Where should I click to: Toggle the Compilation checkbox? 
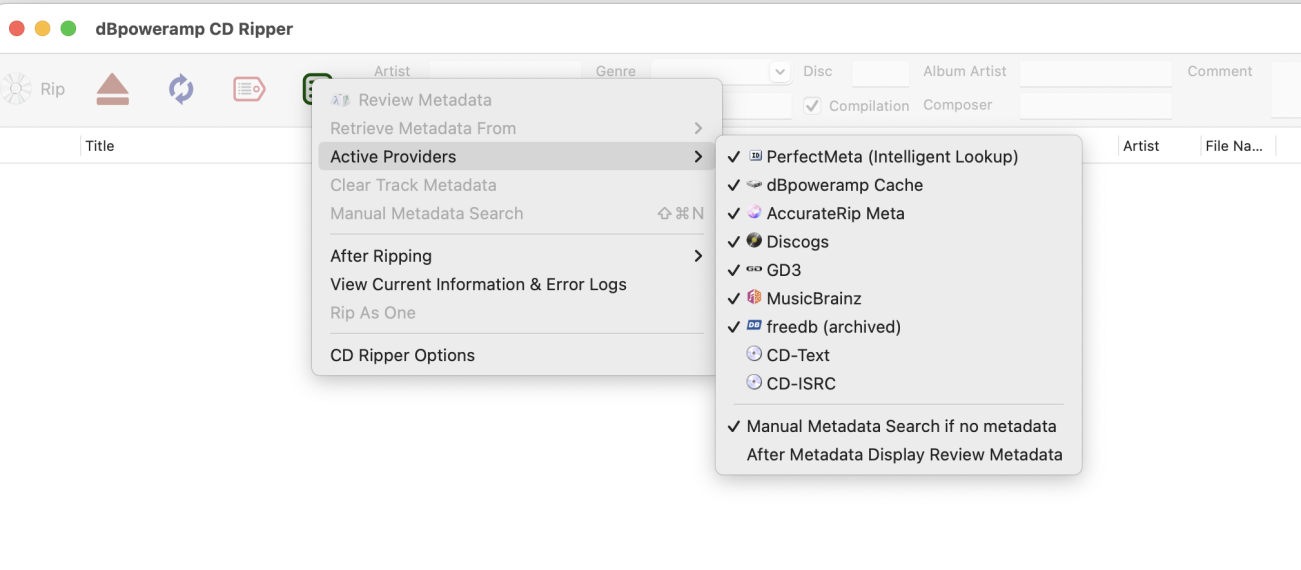(x=813, y=106)
